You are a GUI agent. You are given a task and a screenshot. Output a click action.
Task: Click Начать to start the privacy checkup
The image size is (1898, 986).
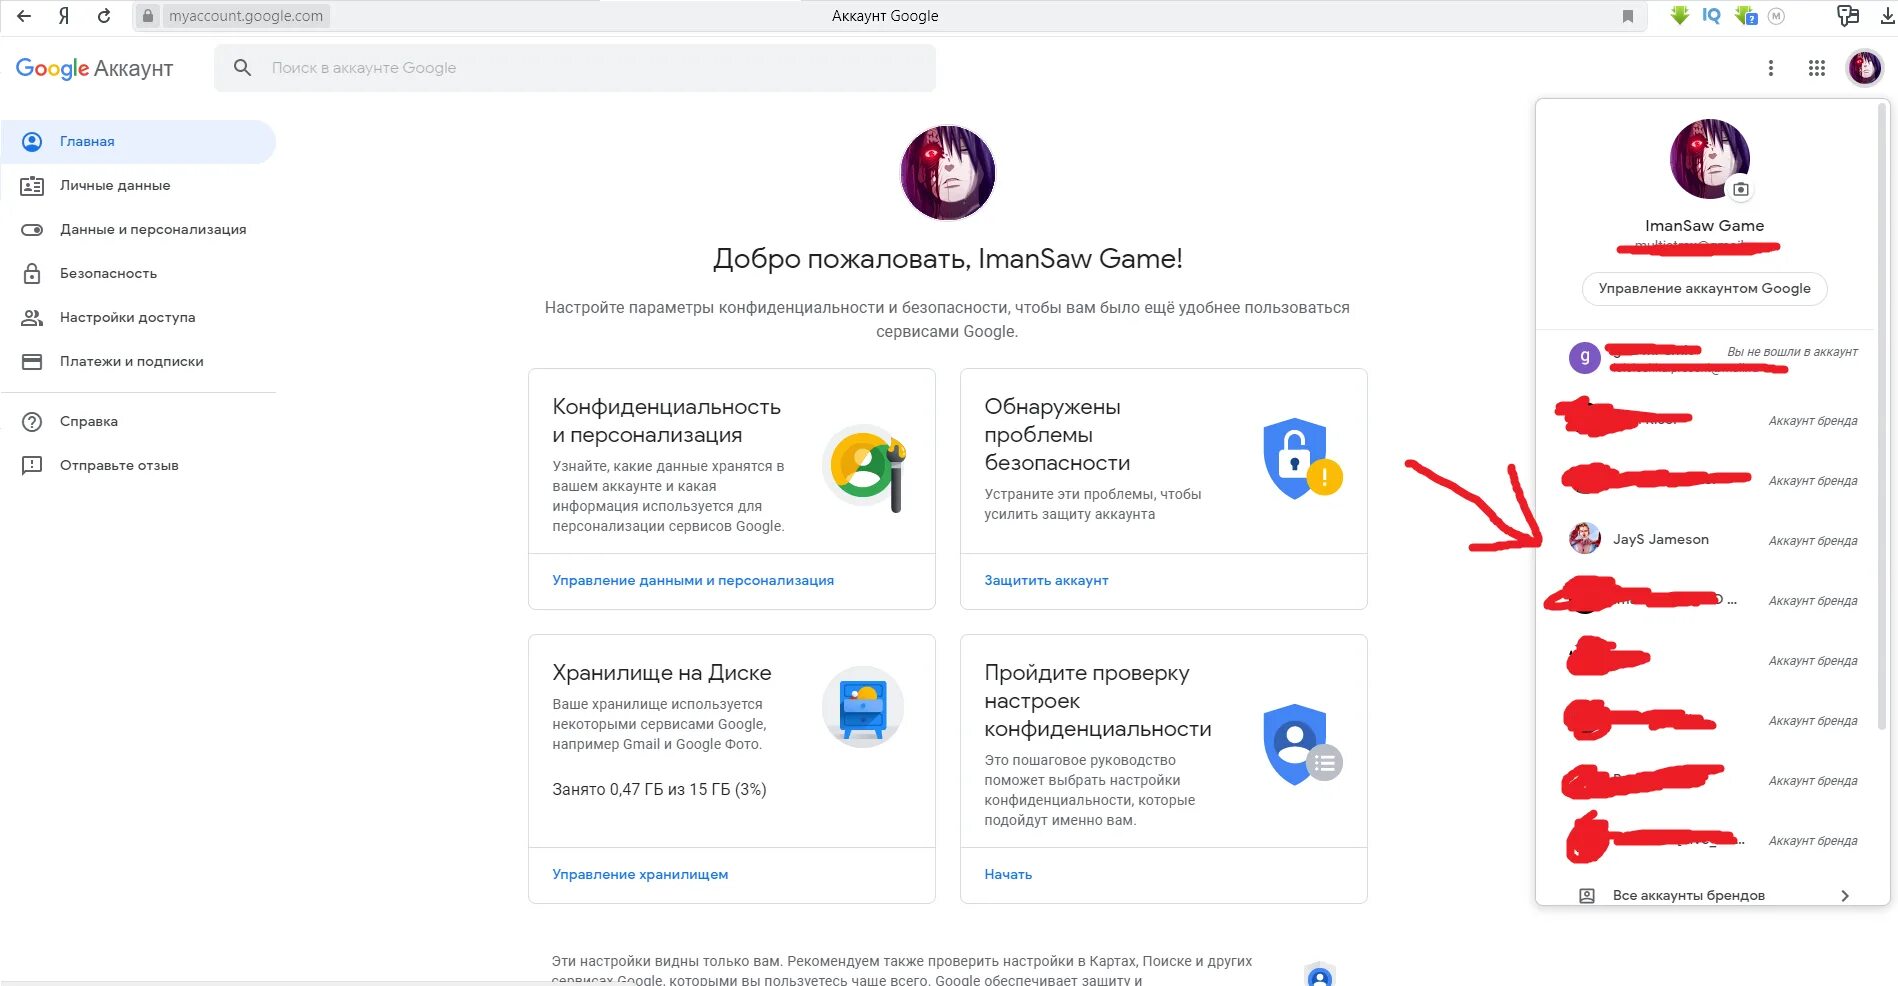[x=1008, y=875]
